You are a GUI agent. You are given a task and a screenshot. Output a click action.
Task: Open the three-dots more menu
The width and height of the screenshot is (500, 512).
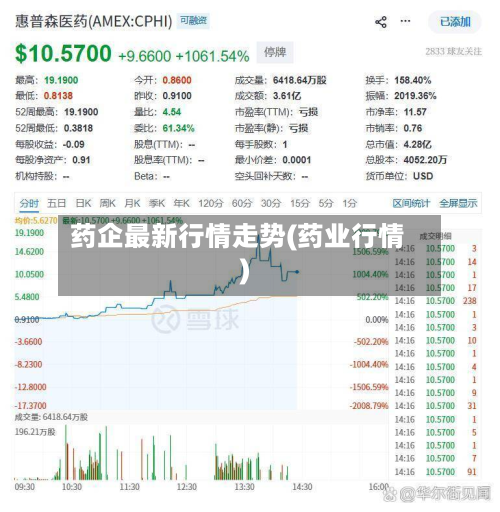(405, 21)
